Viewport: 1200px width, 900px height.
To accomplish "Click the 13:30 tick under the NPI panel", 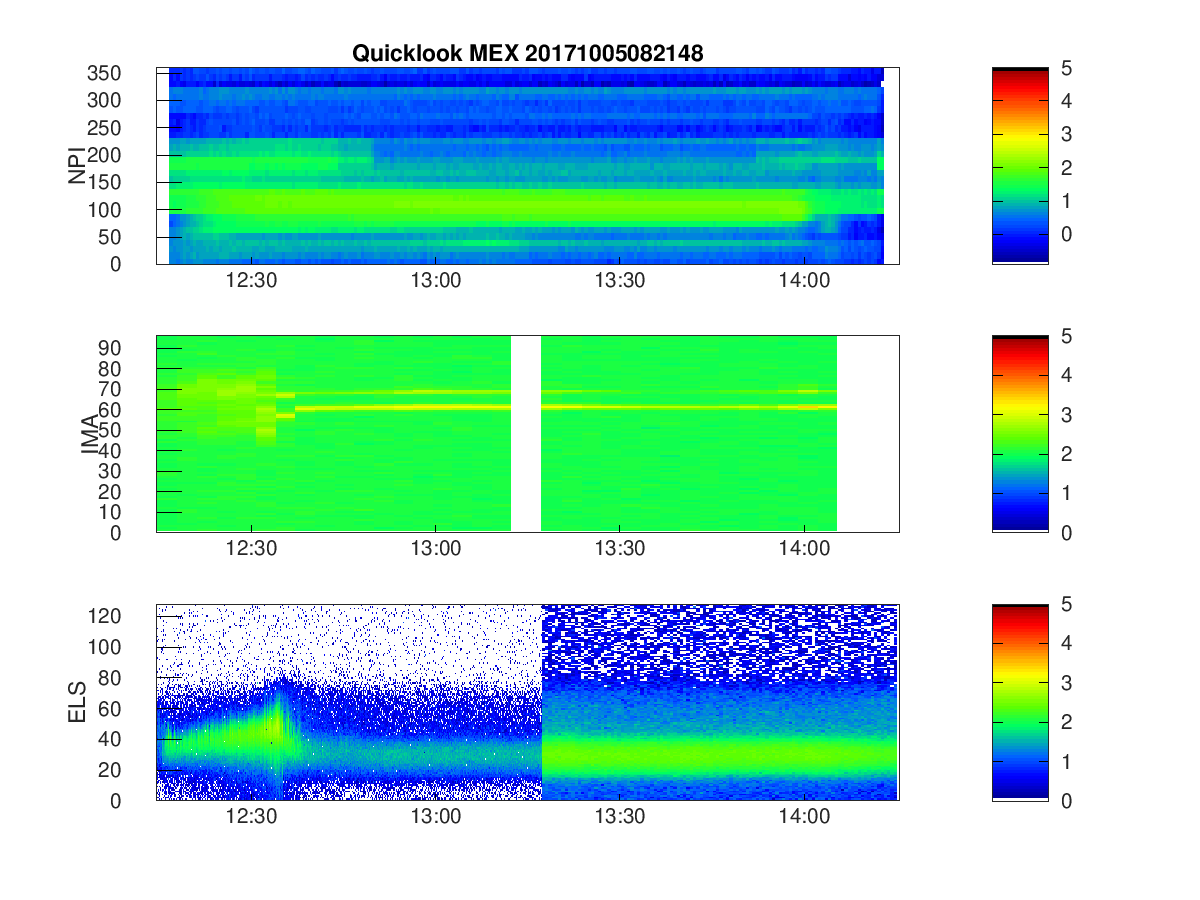I will [x=620, y=282].
